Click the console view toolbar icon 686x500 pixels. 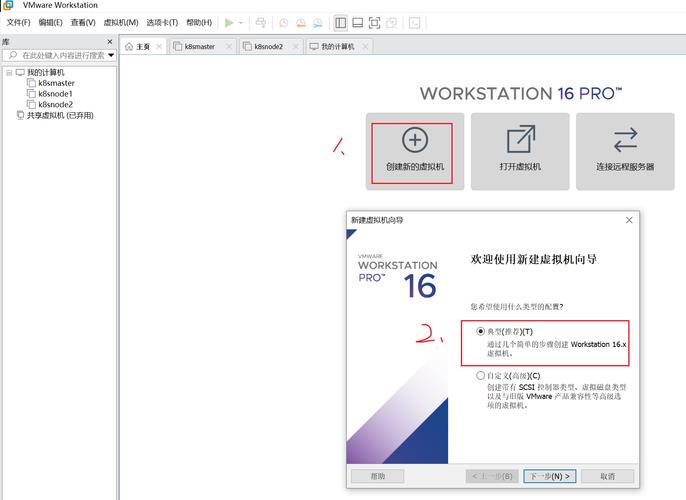(x=414, y=23)
